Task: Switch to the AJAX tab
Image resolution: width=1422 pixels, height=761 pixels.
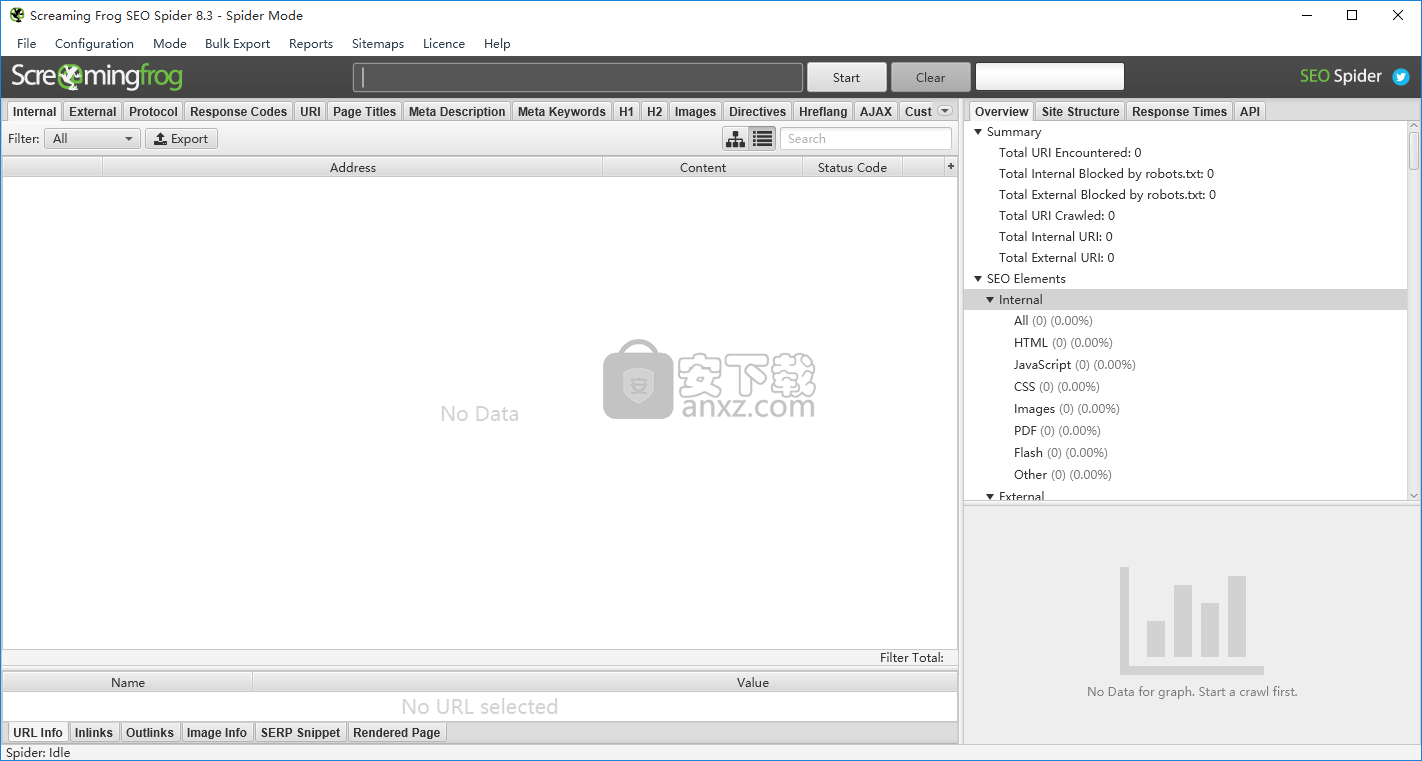Action: click(876, 112)
